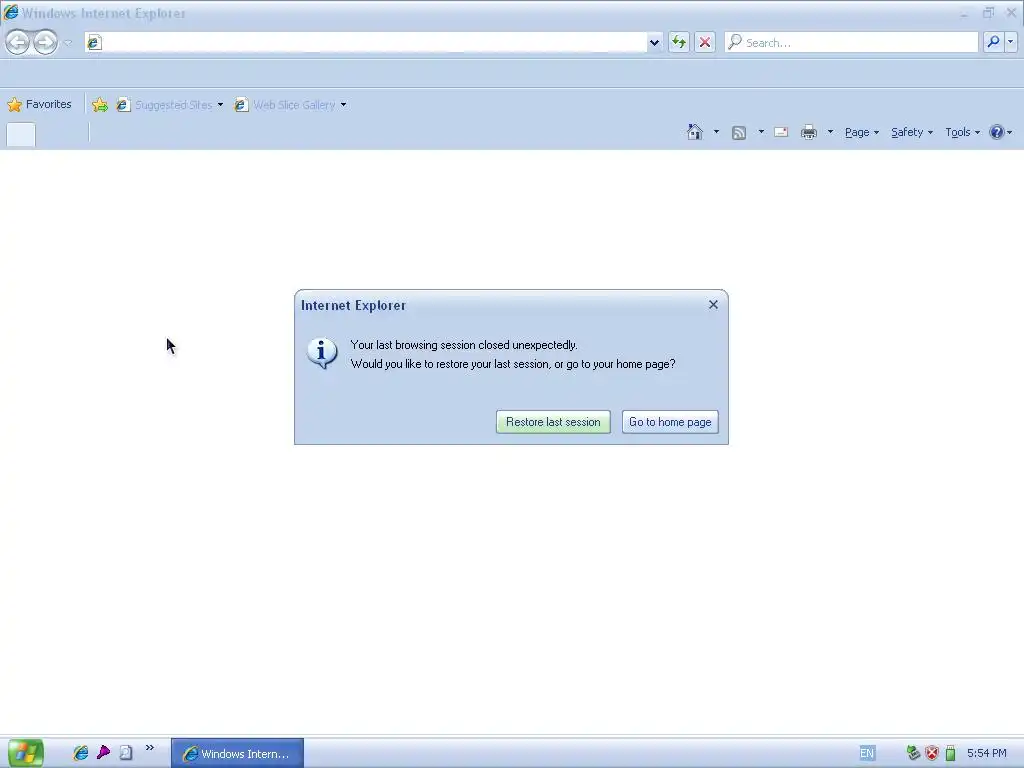Screen dimensions: 1024x768
Task: Minimize the Internet Explorer window
Action: click(x=964, y=13)
